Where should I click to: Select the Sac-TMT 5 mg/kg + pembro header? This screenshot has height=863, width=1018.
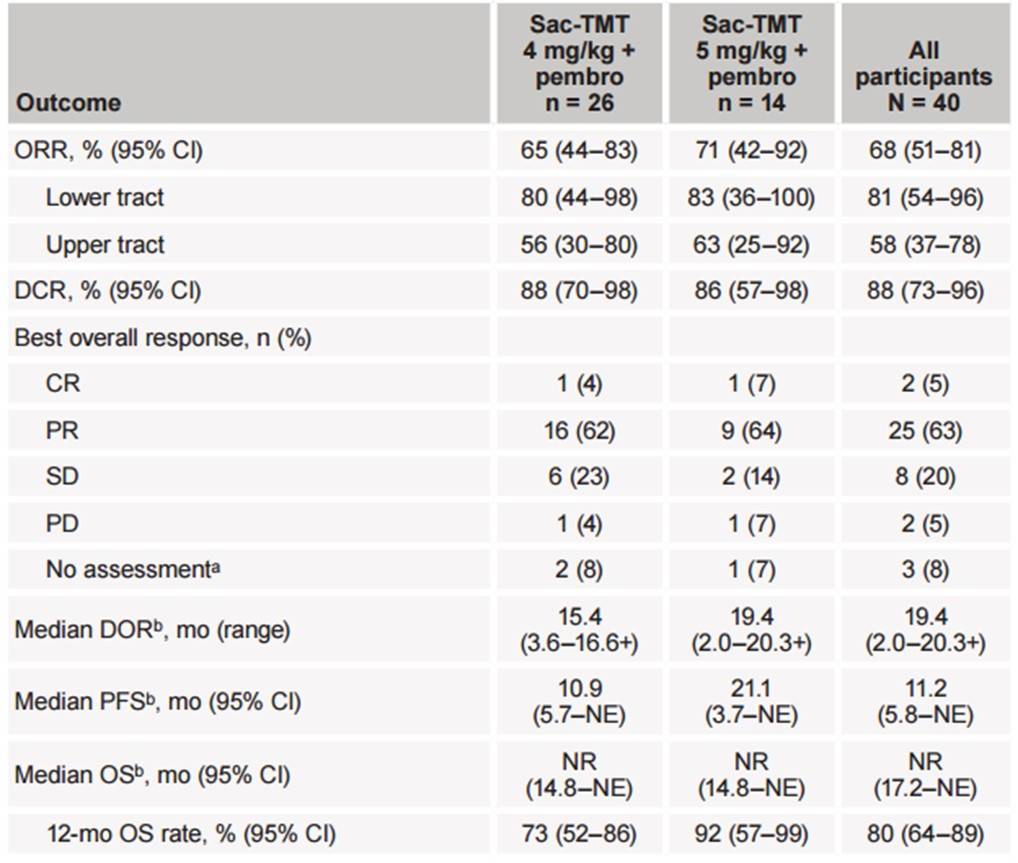coord(751,63)
